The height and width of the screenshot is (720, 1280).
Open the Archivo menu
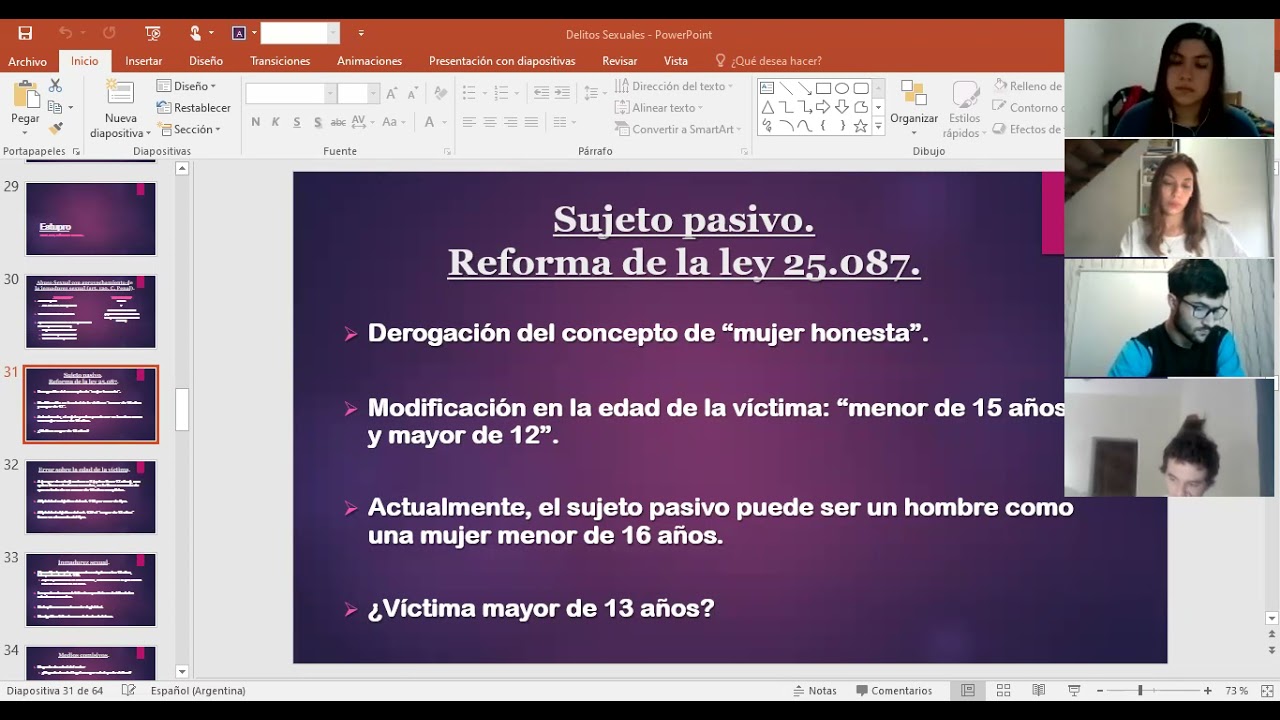[x=28, y=61]
